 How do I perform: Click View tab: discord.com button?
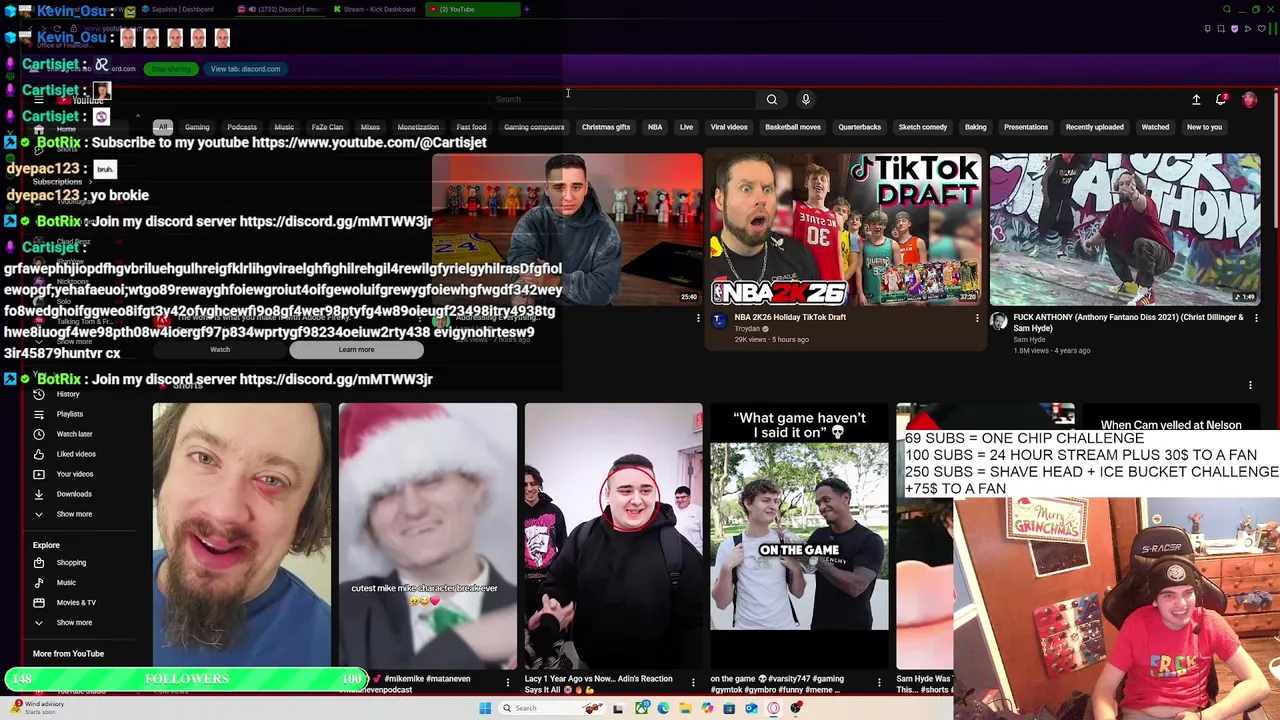pyautogui.click(x=245, y=69)
